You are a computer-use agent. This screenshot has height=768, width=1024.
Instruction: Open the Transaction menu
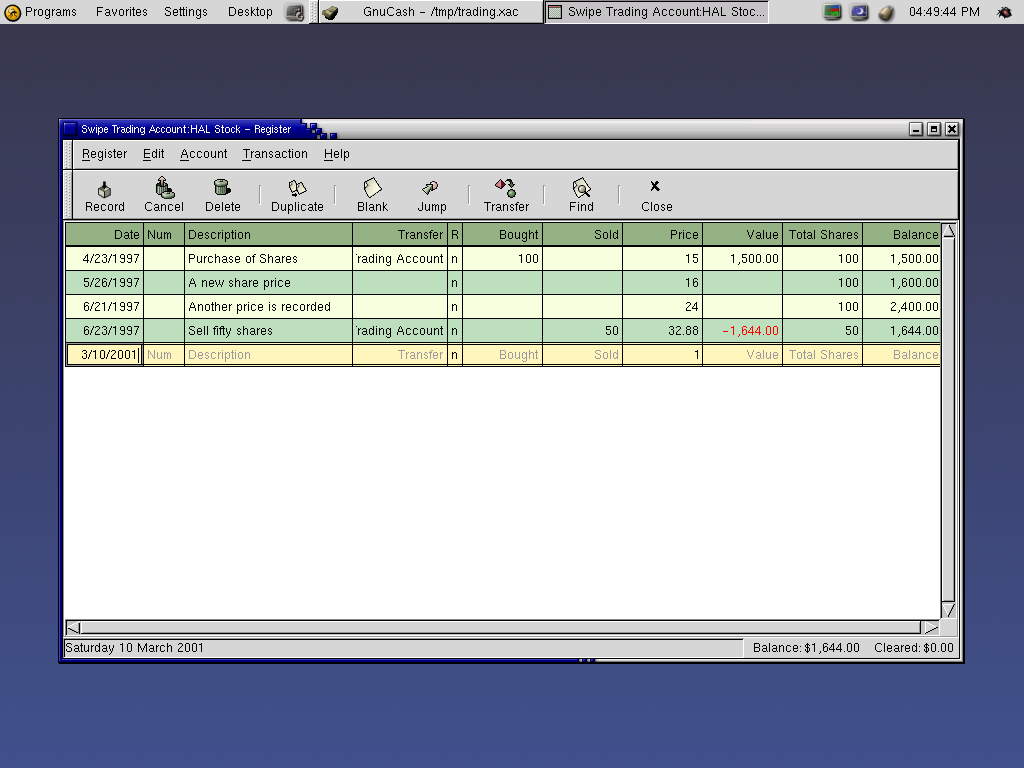point(275,154)
